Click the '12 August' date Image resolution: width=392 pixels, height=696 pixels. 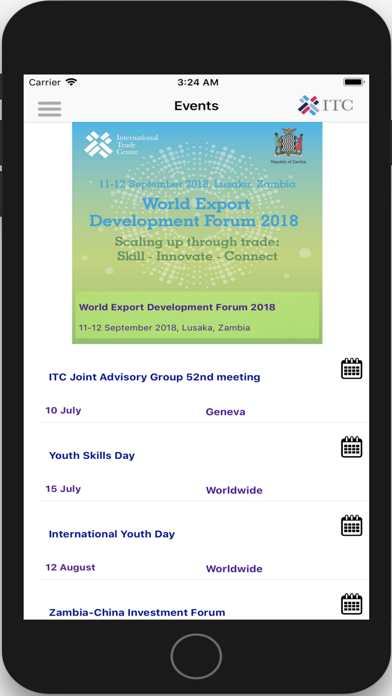point(71,567)
